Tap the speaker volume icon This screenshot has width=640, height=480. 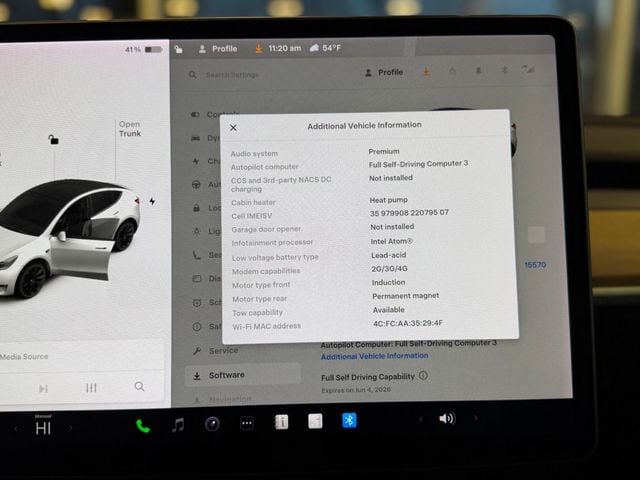coord(446,418)
